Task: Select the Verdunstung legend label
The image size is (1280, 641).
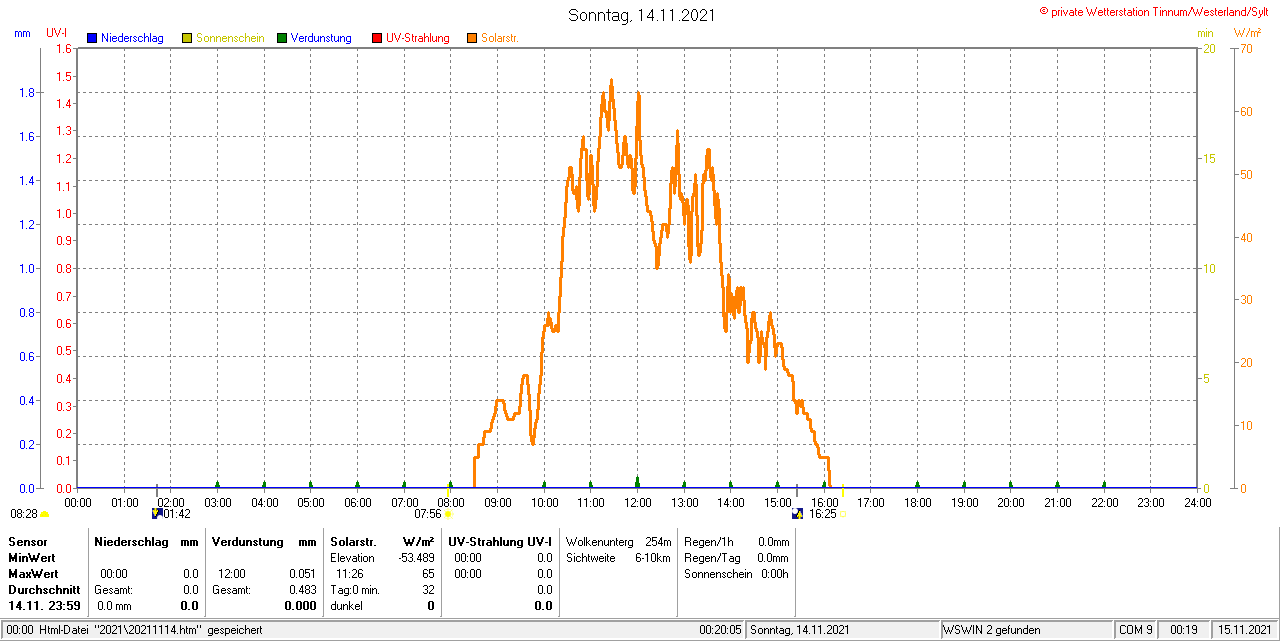Action: click(321, 38)
